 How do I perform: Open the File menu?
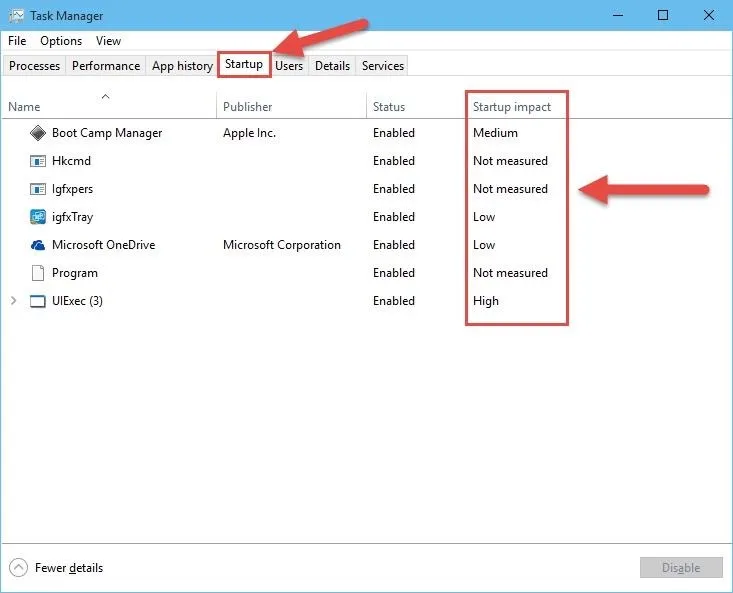point(17,41)
